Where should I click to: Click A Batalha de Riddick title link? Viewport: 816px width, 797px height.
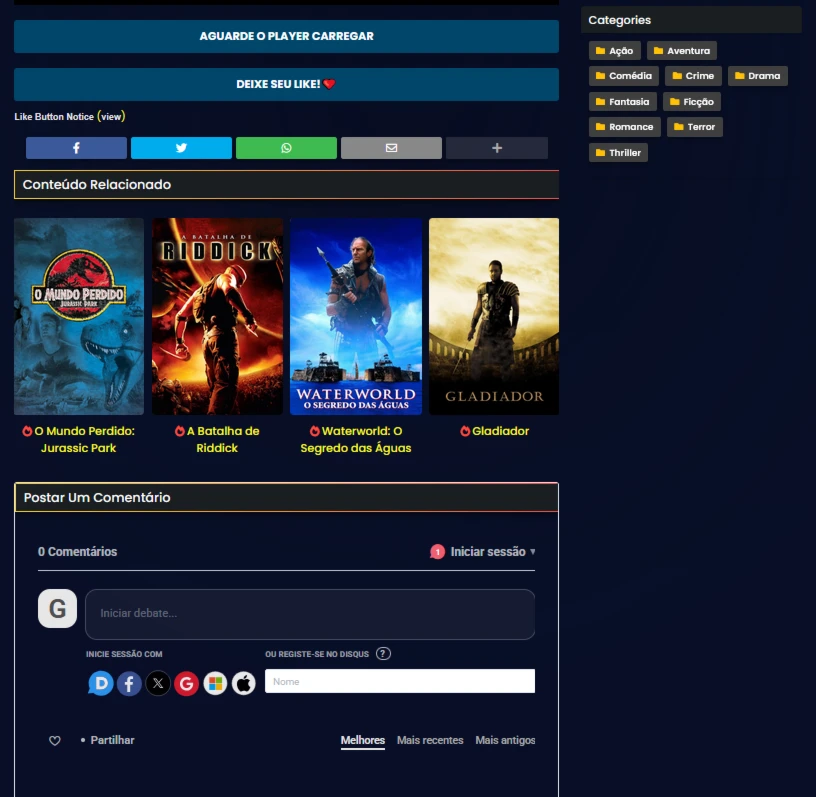click(x=217, y=439)
